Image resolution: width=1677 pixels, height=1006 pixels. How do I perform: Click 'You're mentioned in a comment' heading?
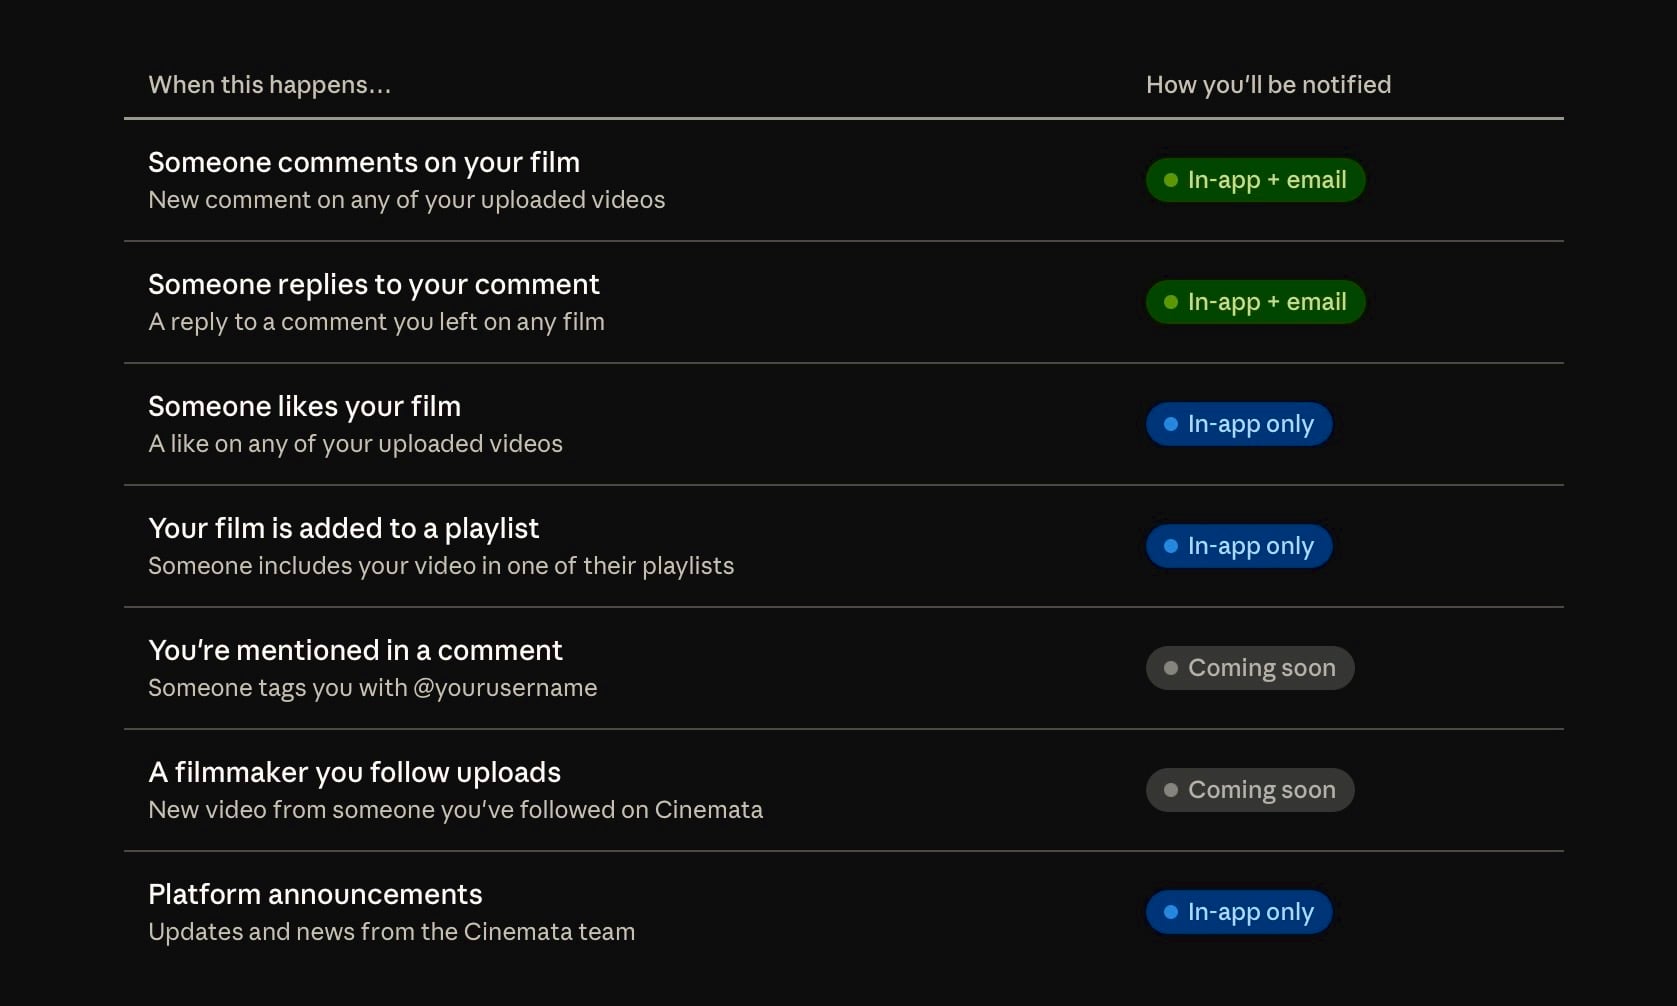click(355, 650)
